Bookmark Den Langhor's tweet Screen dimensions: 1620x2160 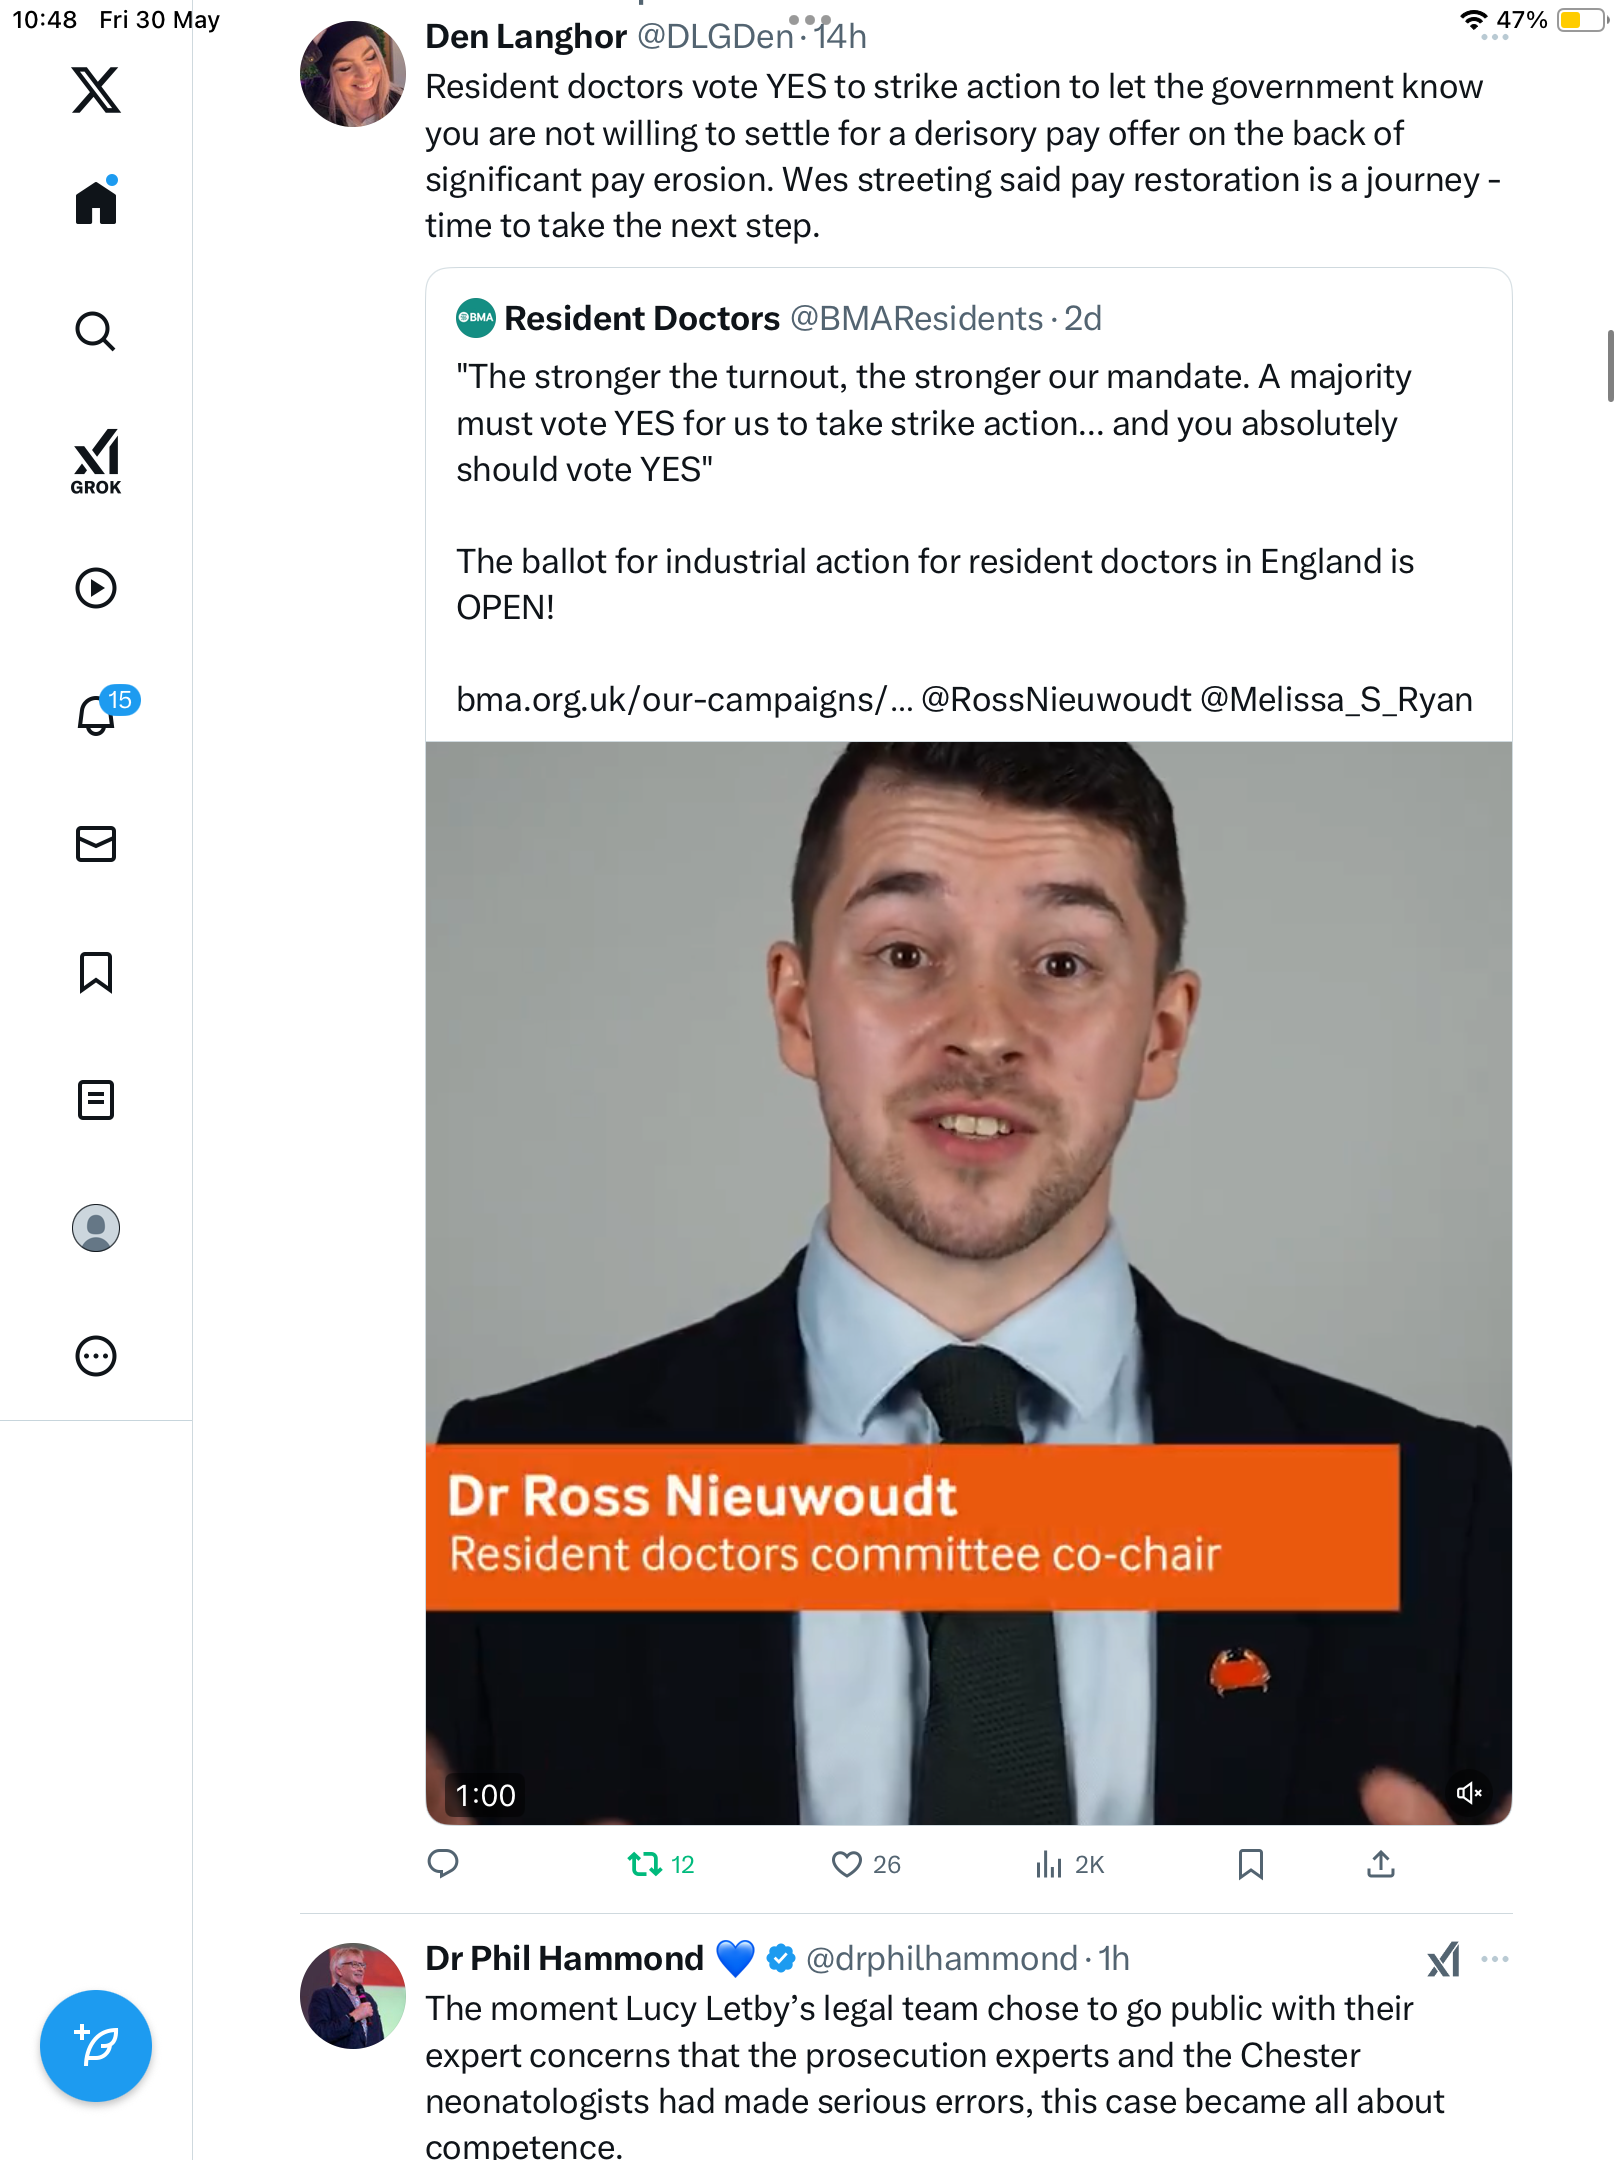click(x=1250, y=1864)
